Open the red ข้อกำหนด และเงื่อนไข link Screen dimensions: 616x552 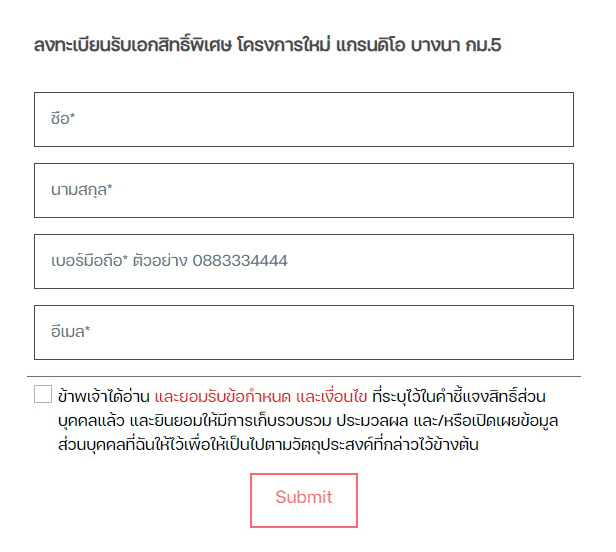click(262, 395)
